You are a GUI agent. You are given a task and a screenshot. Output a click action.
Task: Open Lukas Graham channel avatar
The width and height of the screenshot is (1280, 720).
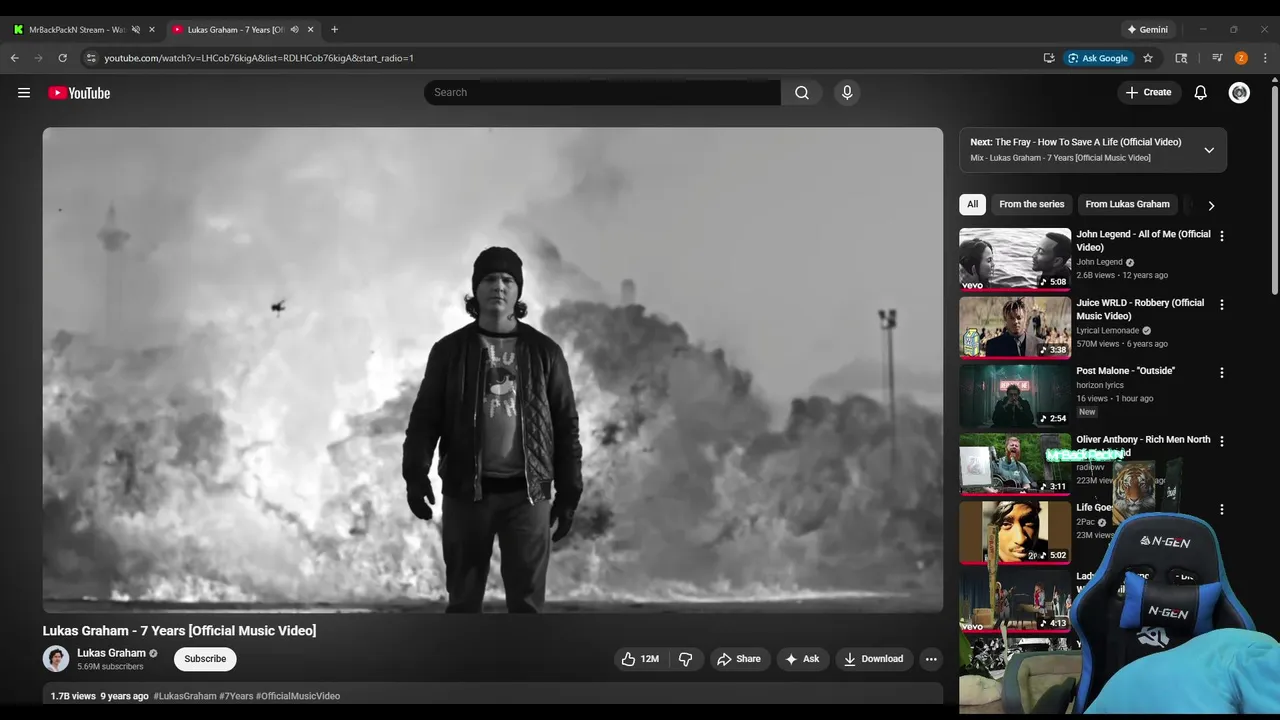pos(56,659)
